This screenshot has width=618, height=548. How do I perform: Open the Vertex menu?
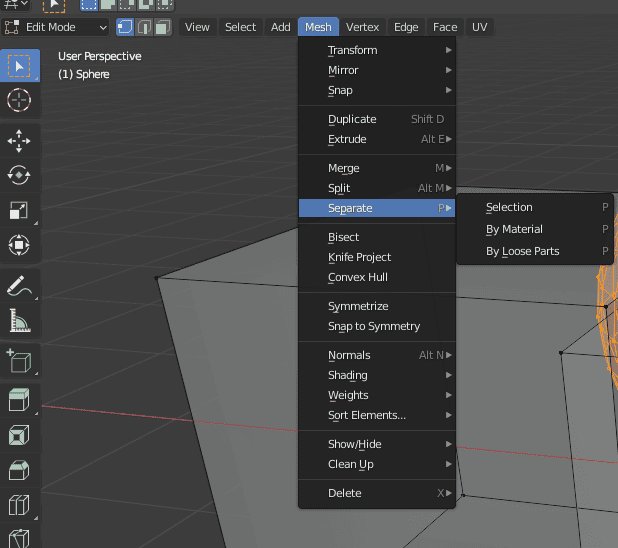362,27
